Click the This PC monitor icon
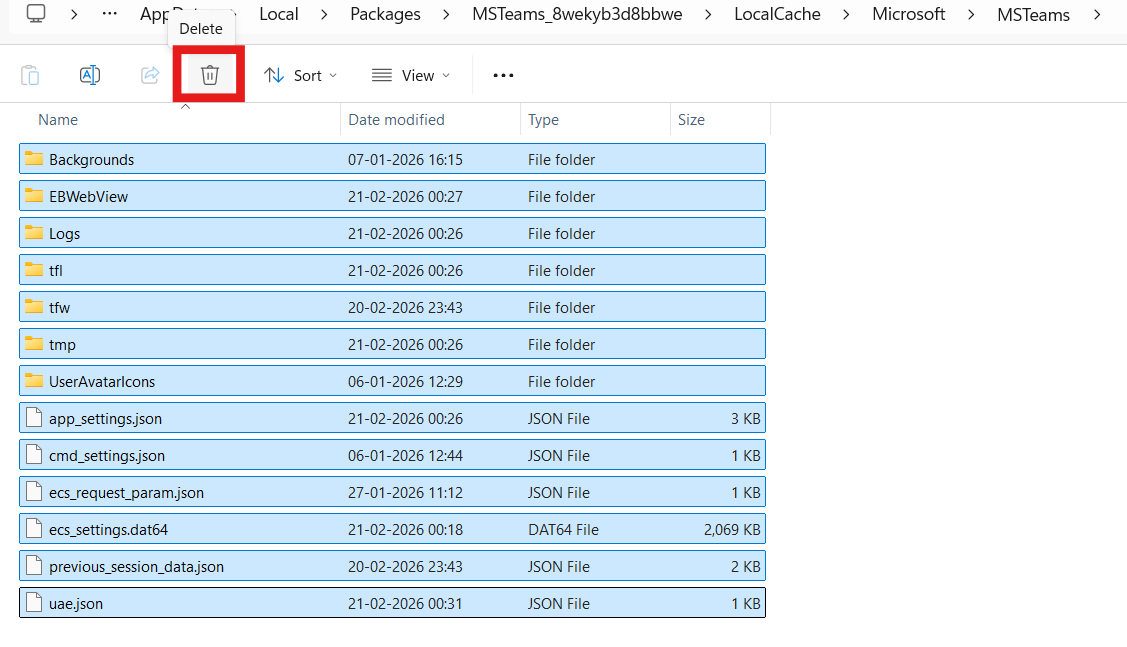 (36, 14)
